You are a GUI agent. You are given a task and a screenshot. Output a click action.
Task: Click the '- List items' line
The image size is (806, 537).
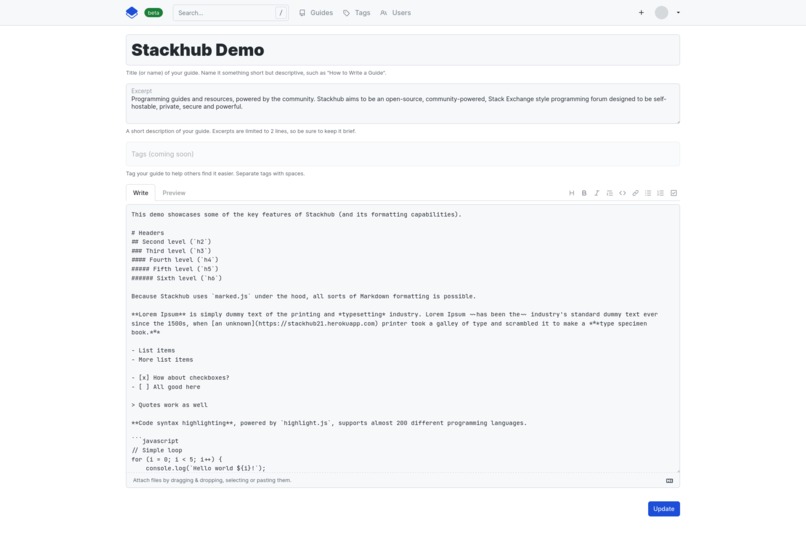[153, 350]
